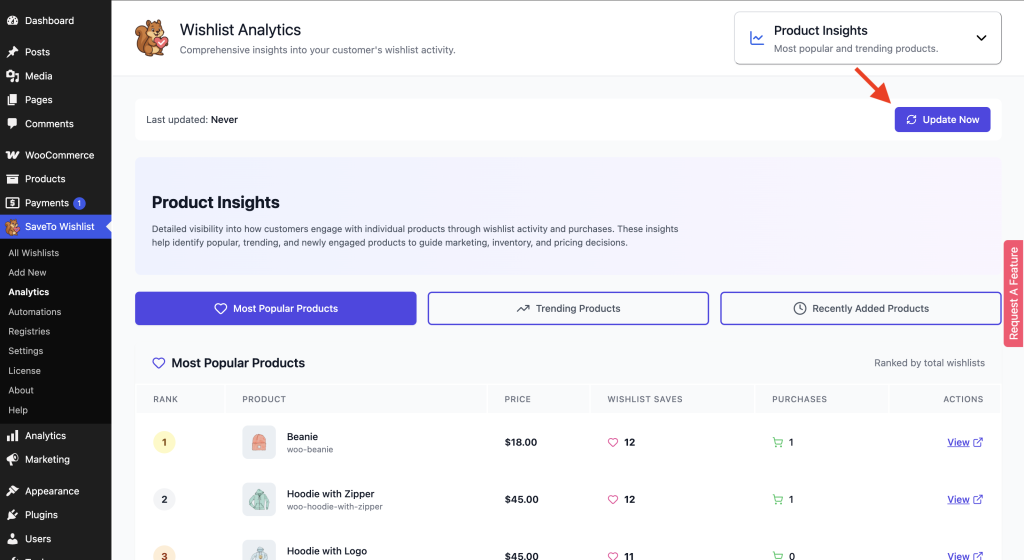Click the RANK column header
This screenshot has width=1024, height=560.
[165, 399]
